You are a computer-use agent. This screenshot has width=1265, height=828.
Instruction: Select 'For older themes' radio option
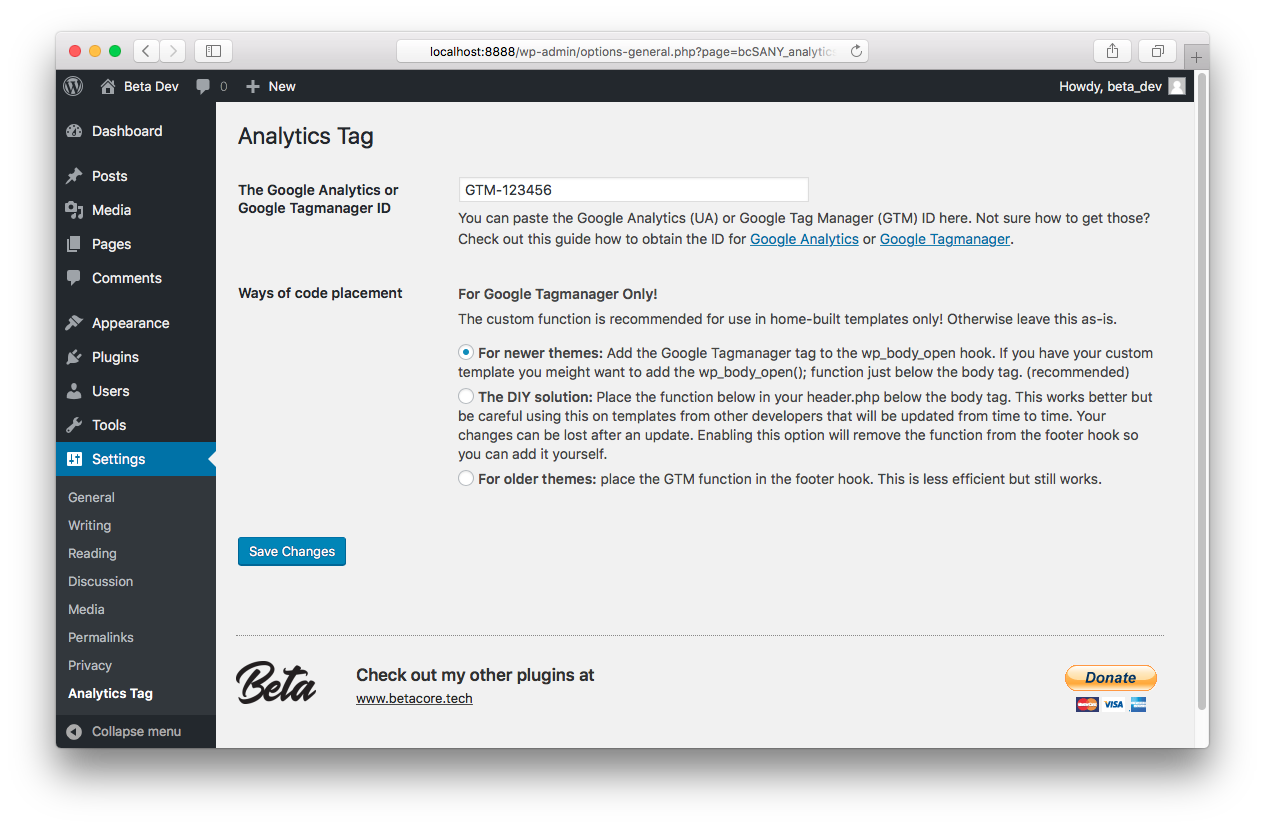[466, 479]
